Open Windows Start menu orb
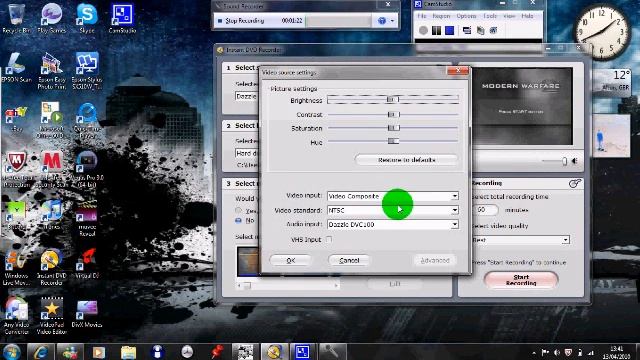Viewport: 640px width, 360px height. [x=12, y=351]
